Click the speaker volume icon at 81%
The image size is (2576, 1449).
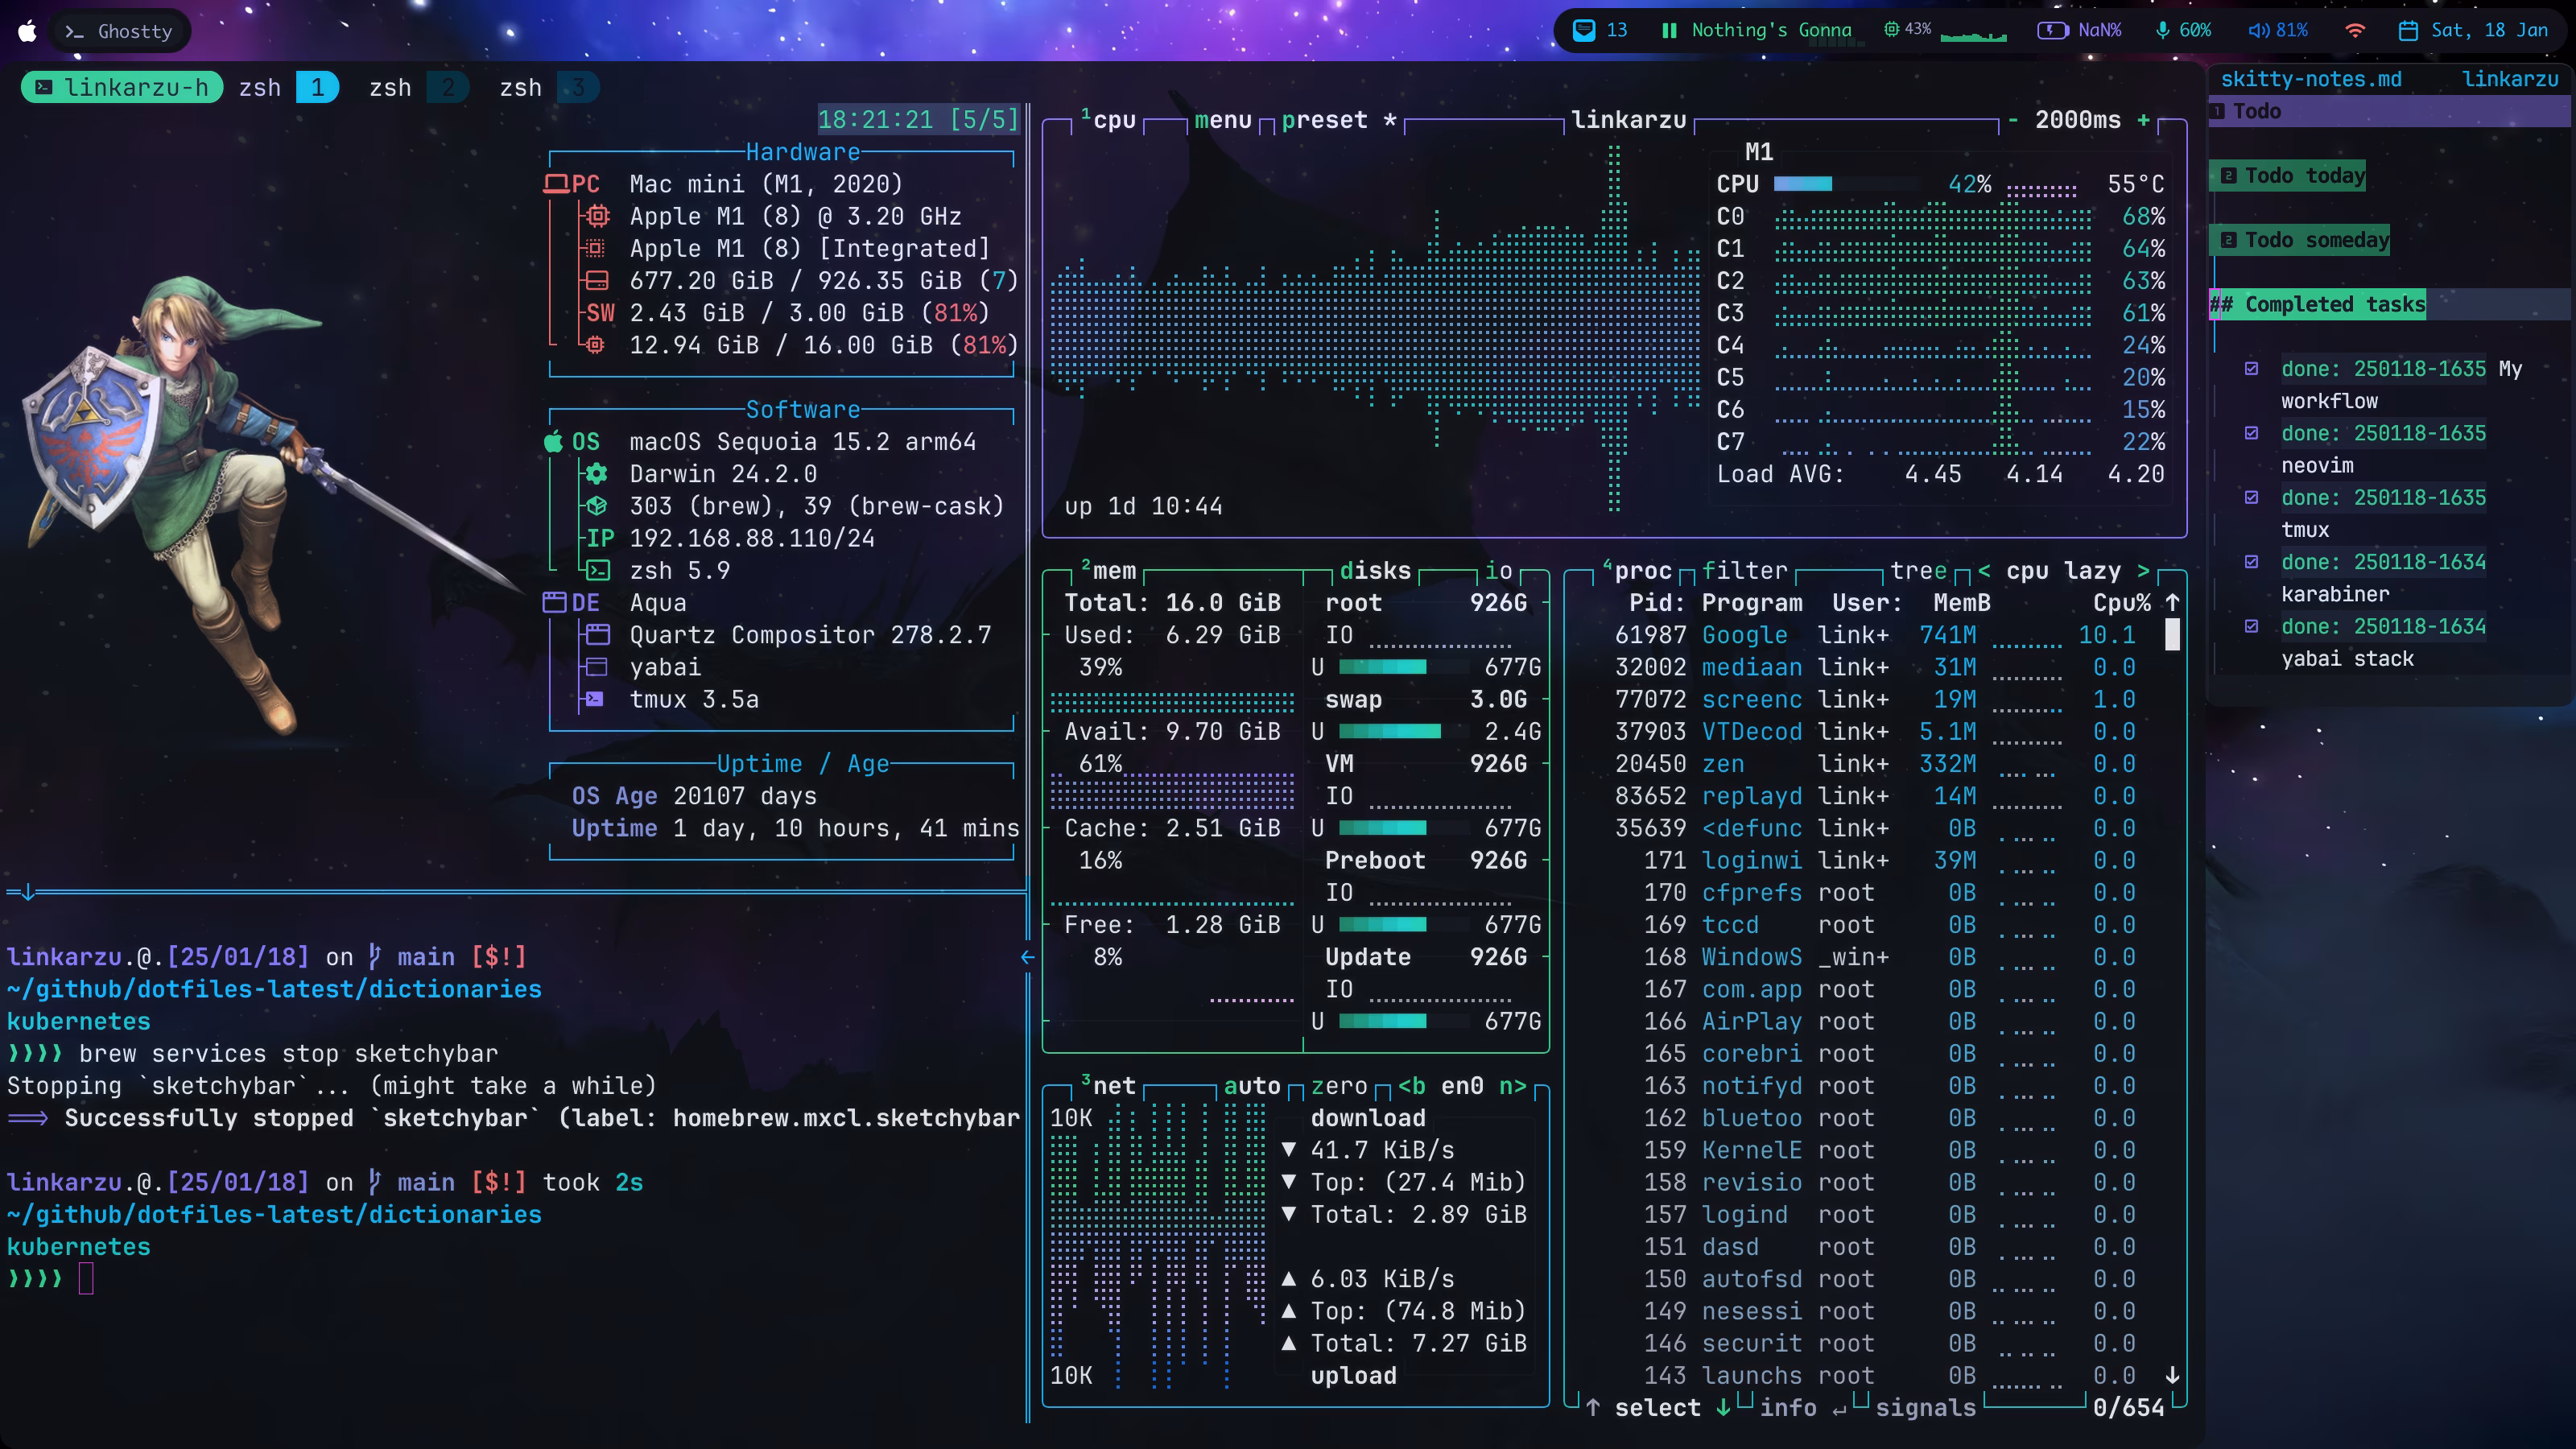pyautogui.click(x=2258, y=30)
